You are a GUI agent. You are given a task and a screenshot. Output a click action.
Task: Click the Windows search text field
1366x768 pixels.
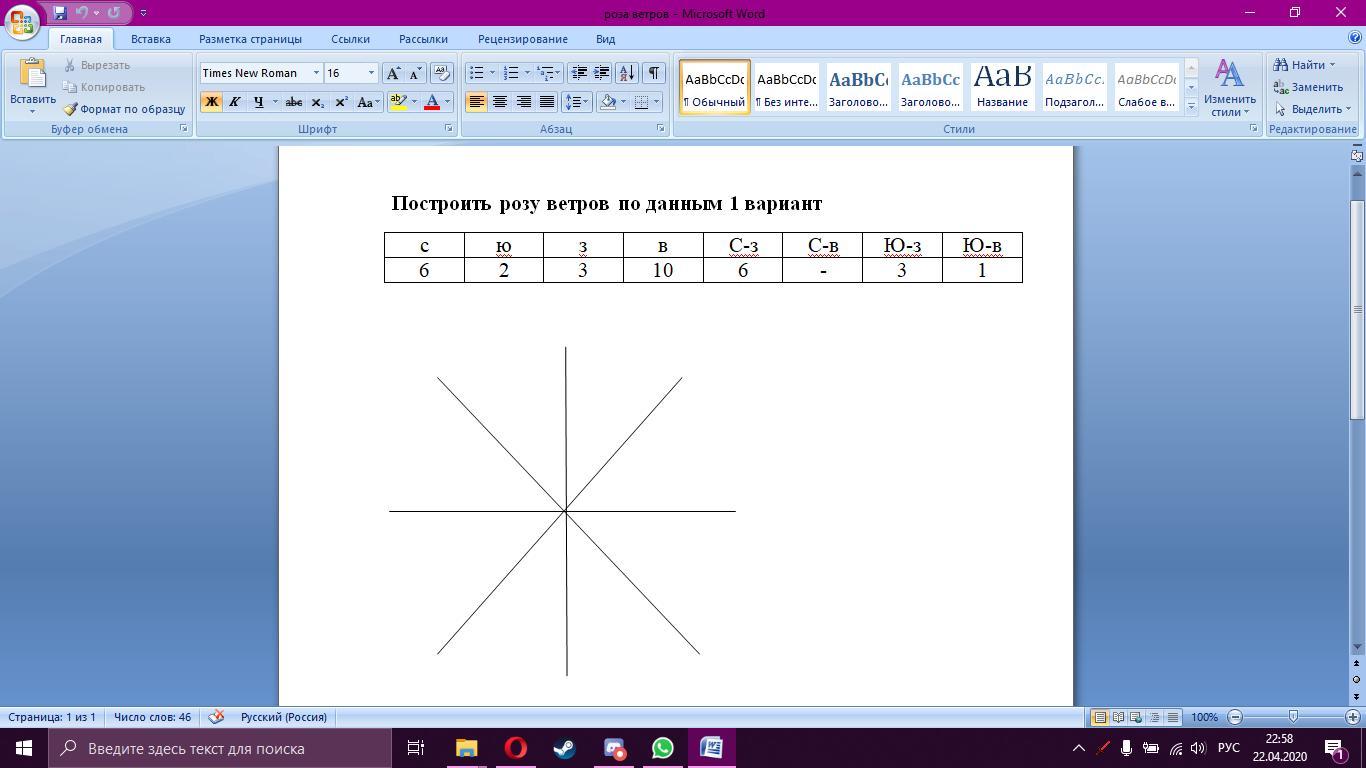tap(220, 748)
